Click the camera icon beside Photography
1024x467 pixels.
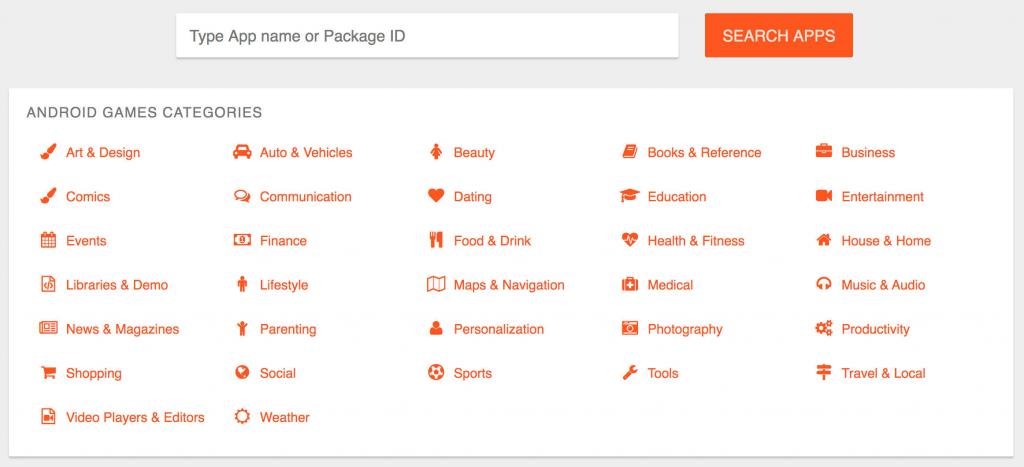629,329
